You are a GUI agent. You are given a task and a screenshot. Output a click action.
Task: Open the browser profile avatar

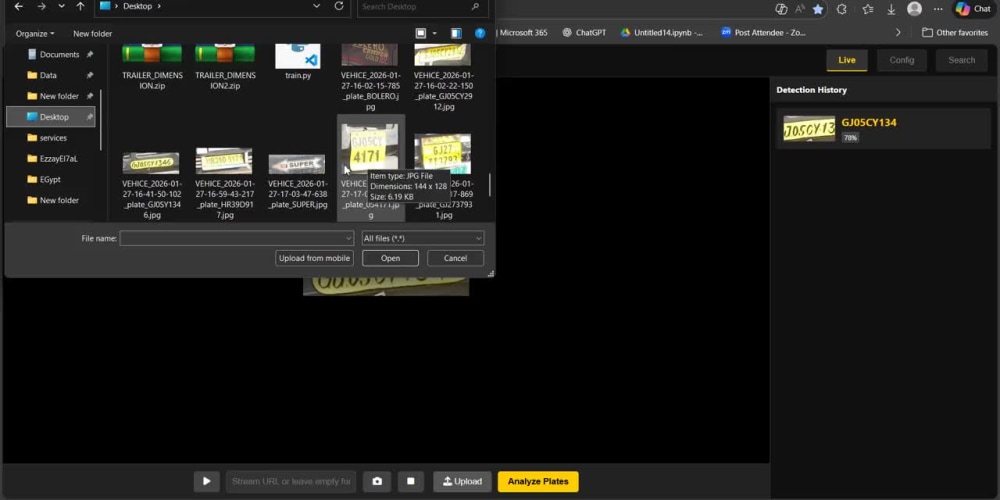point(915,9)
